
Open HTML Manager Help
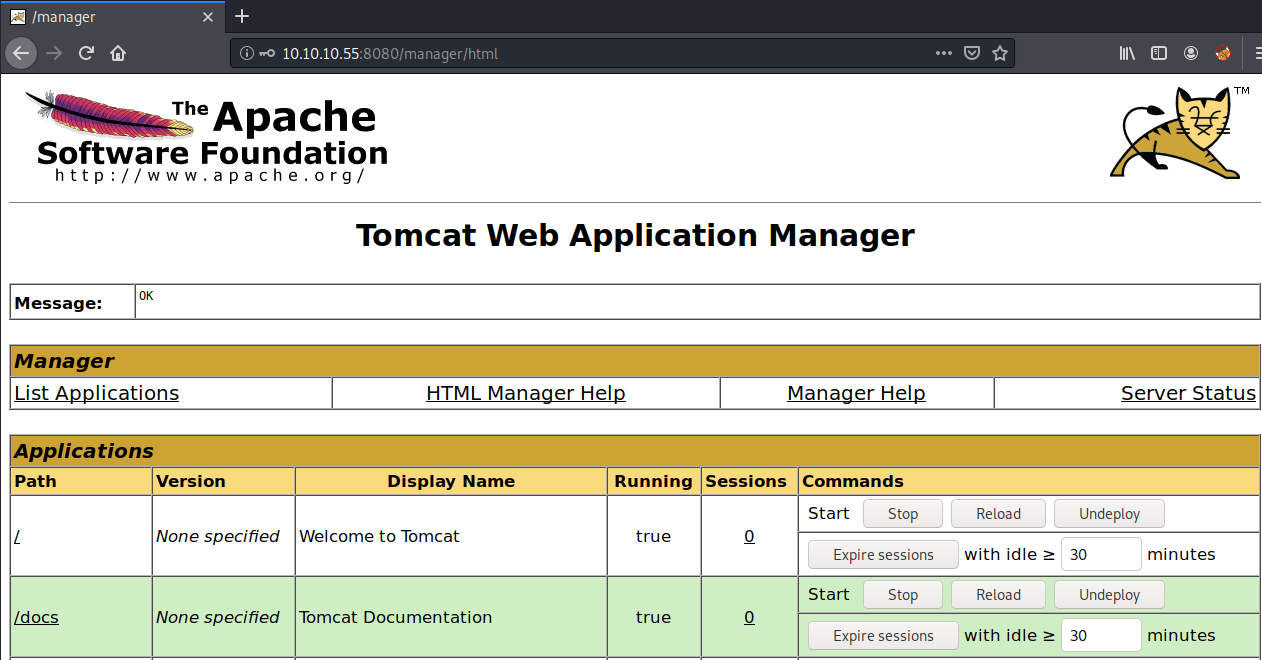pos(525,393)
